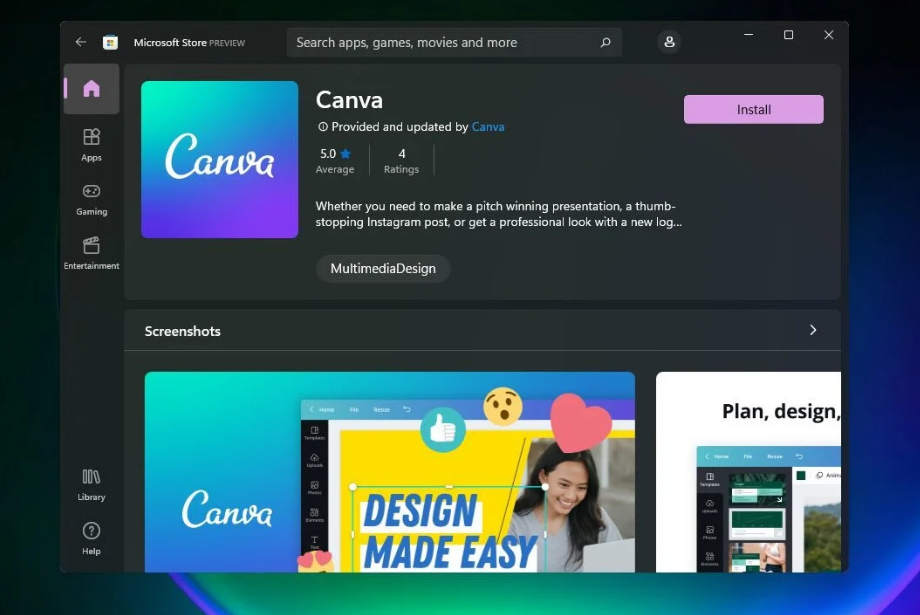The width and height of the screenshot is (920, 615).
Task: Open the Gaming section
Action: tap(91, 197)
